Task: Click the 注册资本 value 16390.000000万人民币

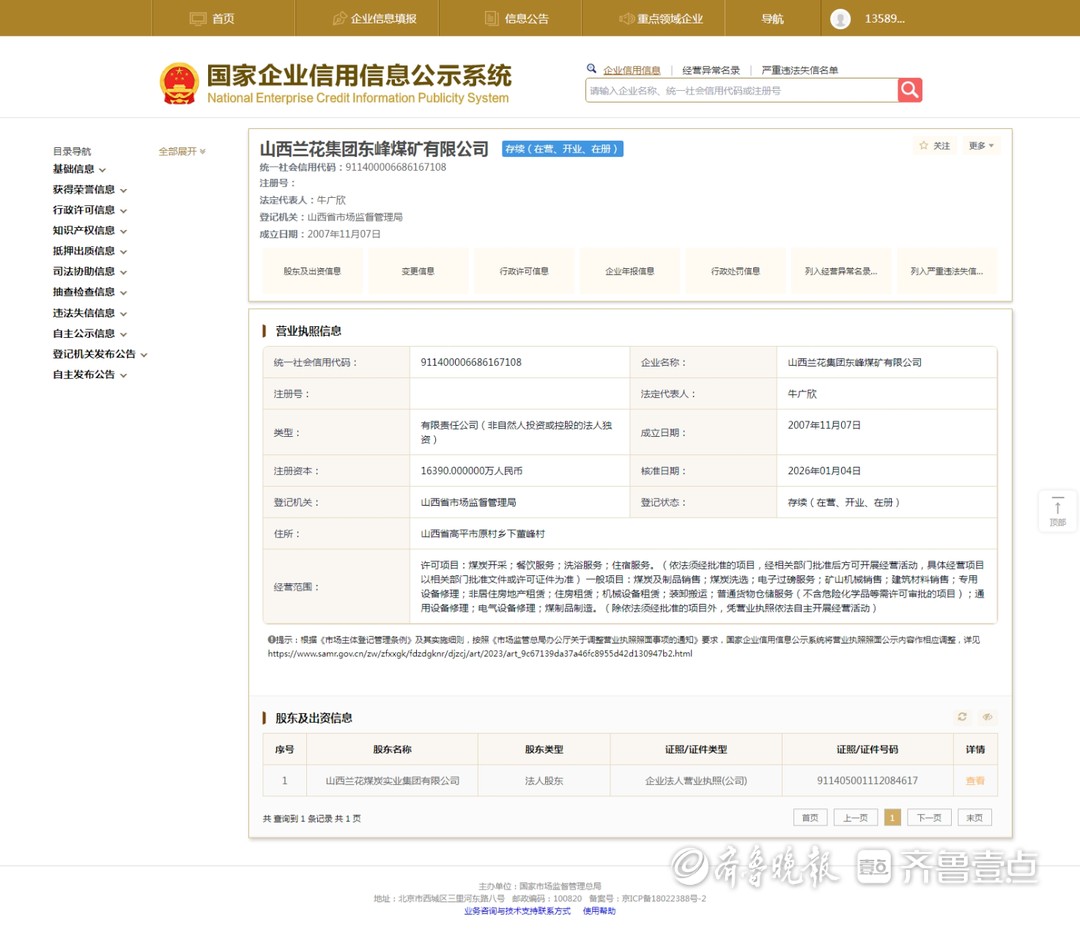Action: (x=472, y=471)
